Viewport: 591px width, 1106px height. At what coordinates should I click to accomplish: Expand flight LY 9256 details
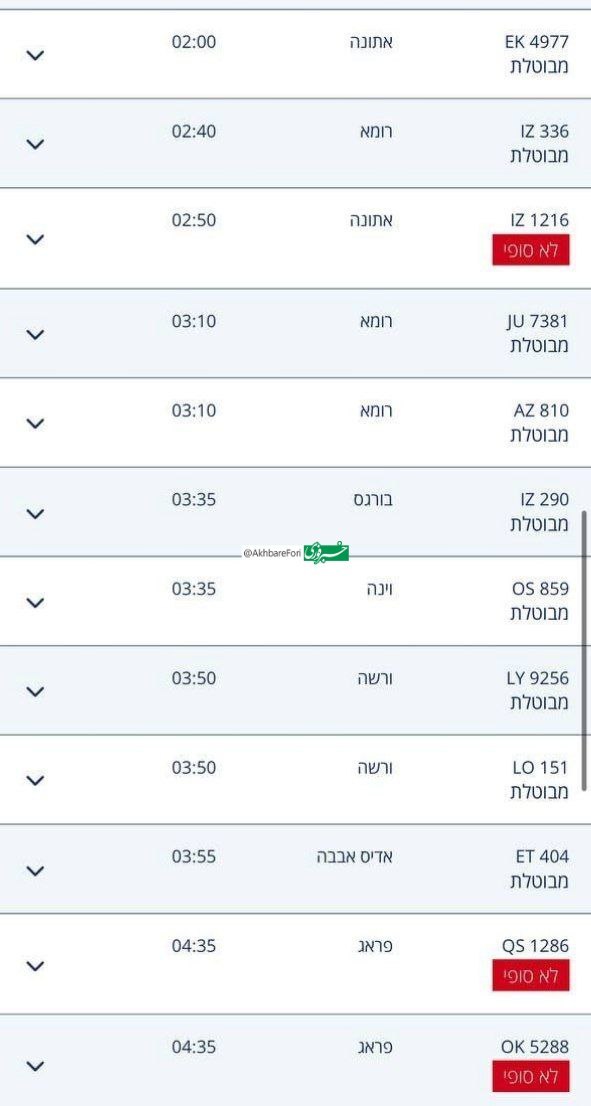[35, 691]
